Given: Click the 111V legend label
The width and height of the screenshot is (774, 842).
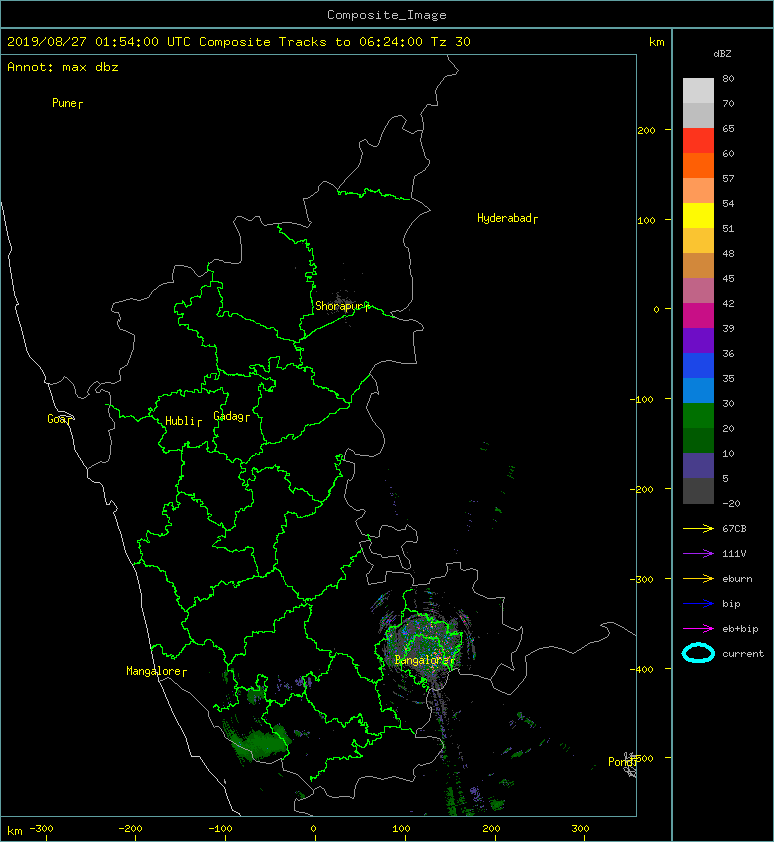Looking at the screenshot, I should click(x=734, y=554).
